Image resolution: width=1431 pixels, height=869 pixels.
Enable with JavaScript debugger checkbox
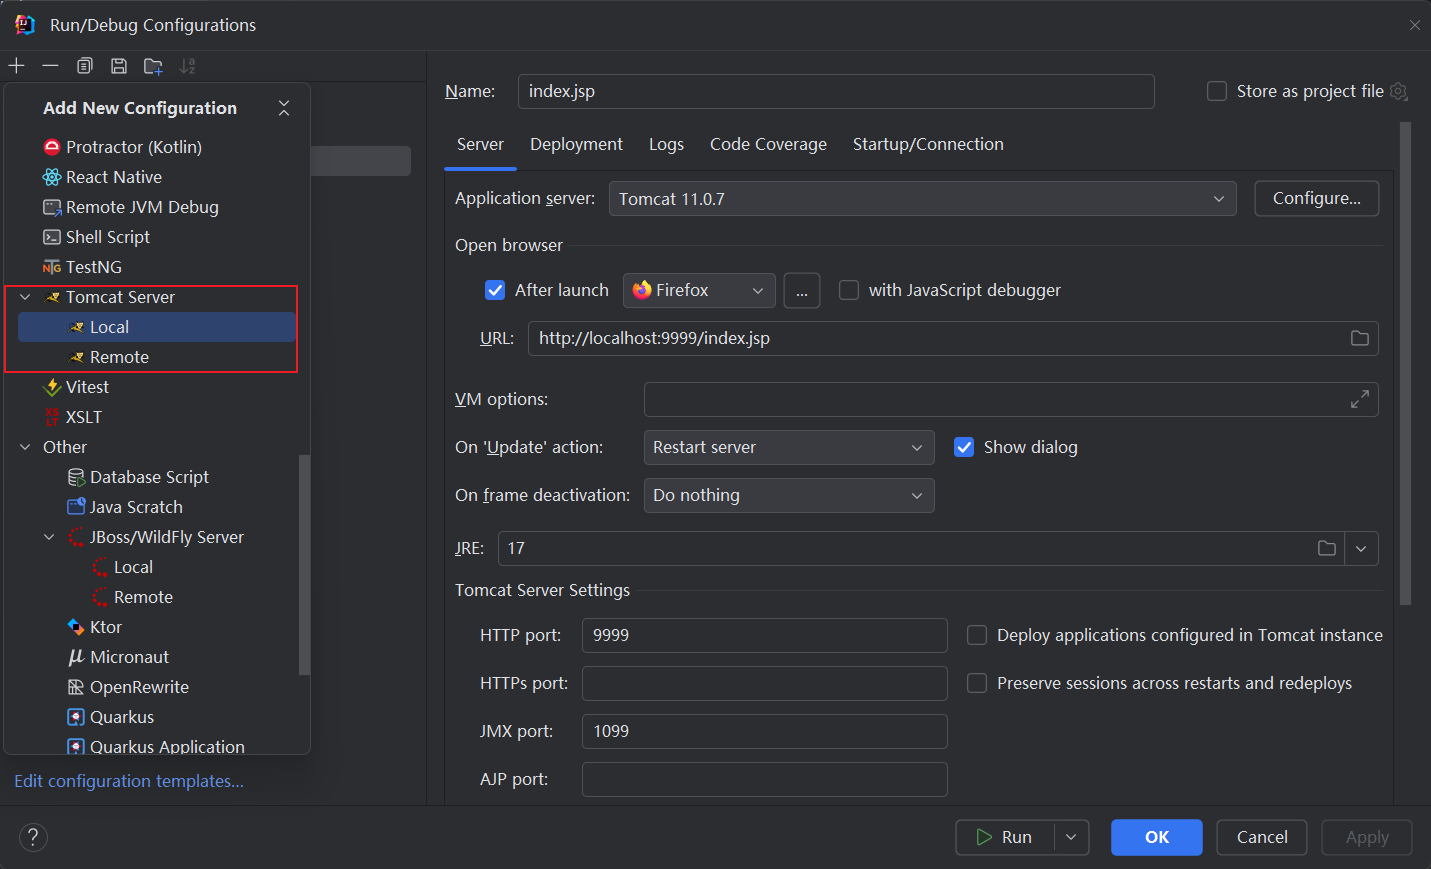click(x=849, y=290)
